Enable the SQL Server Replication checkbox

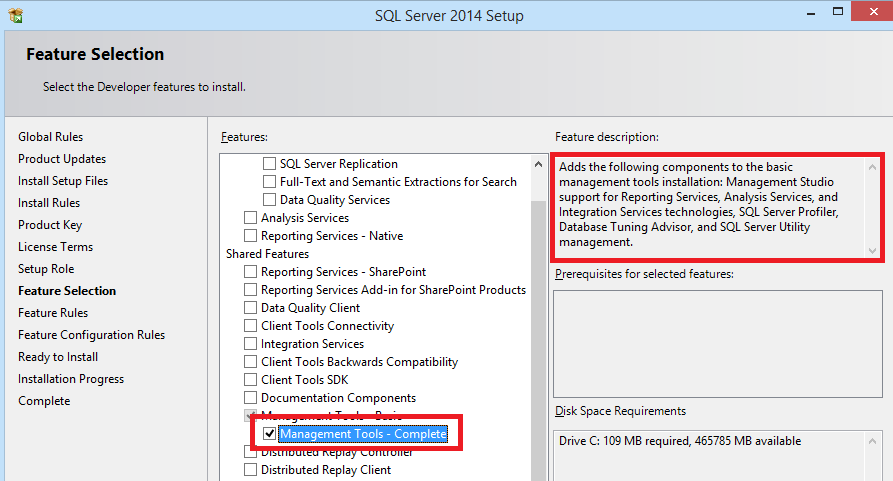pyautogui.click(x=269, y=164)
